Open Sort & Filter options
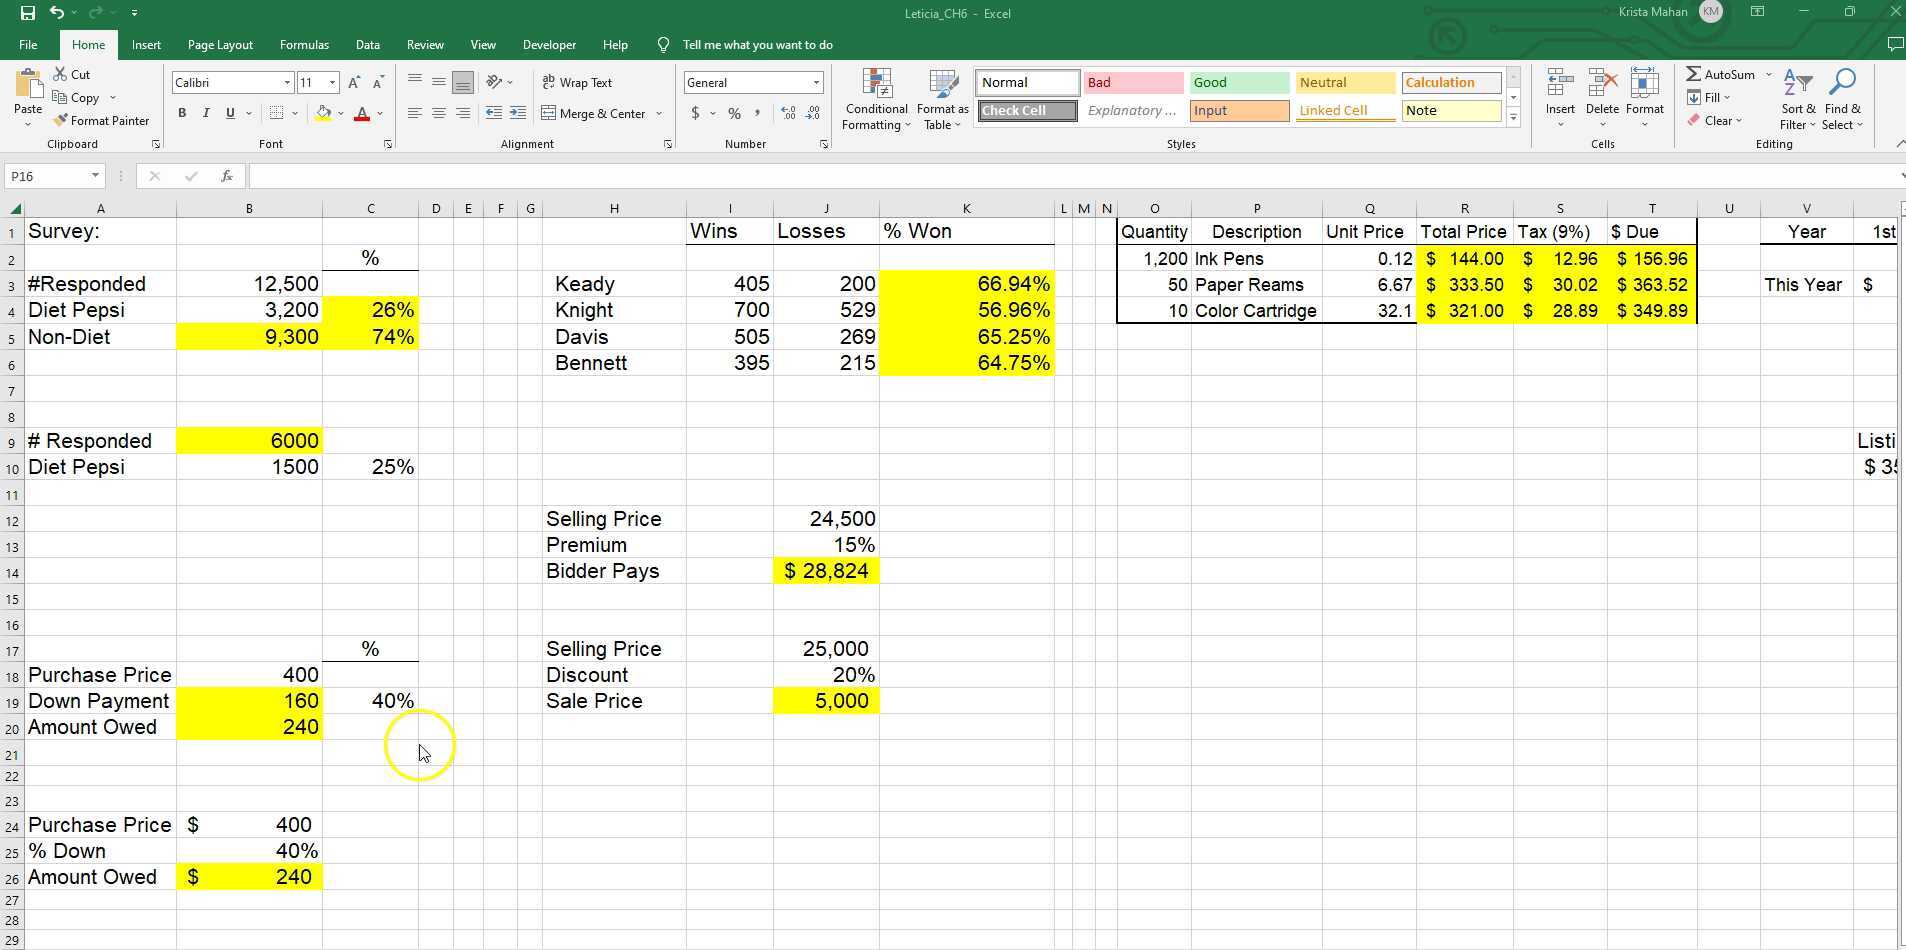The height and width of the screenshot is (950, 1906). pos(1795,97)
